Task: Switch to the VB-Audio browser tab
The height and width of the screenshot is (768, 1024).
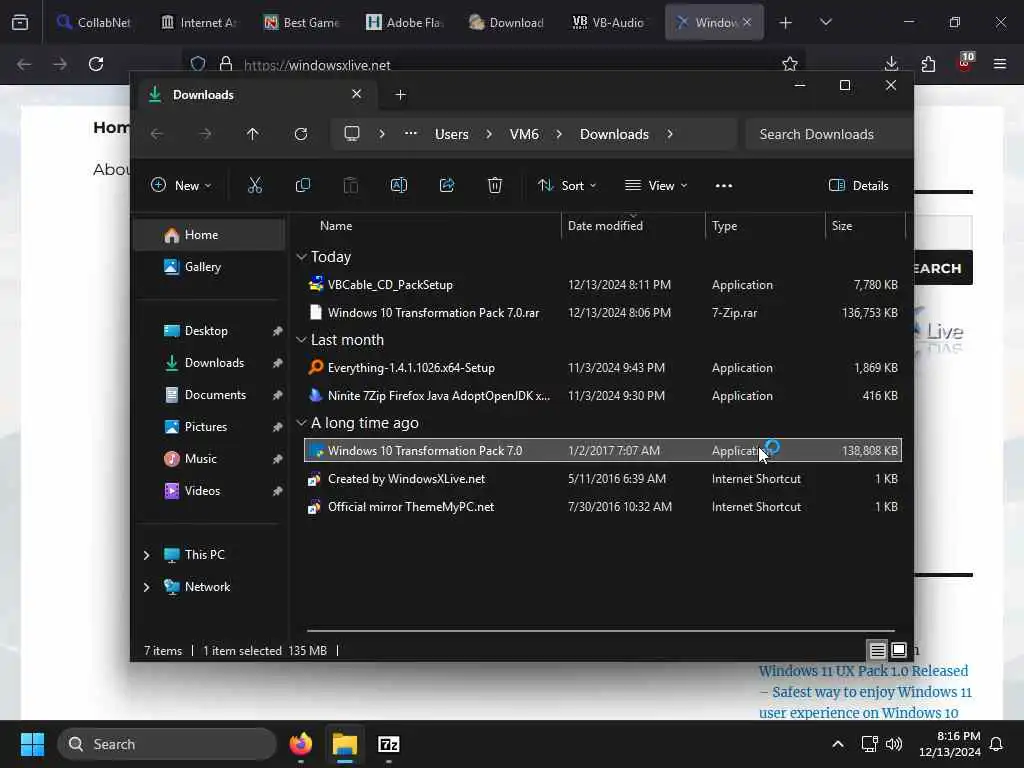Action: tap(609, 22)
